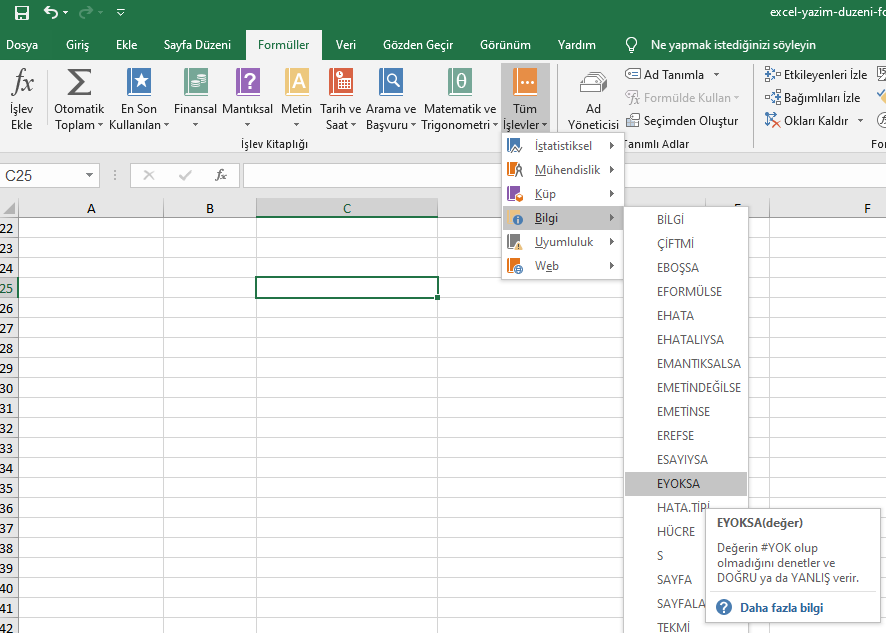Select EHATA from the Bilgi function list

(675, 316)
